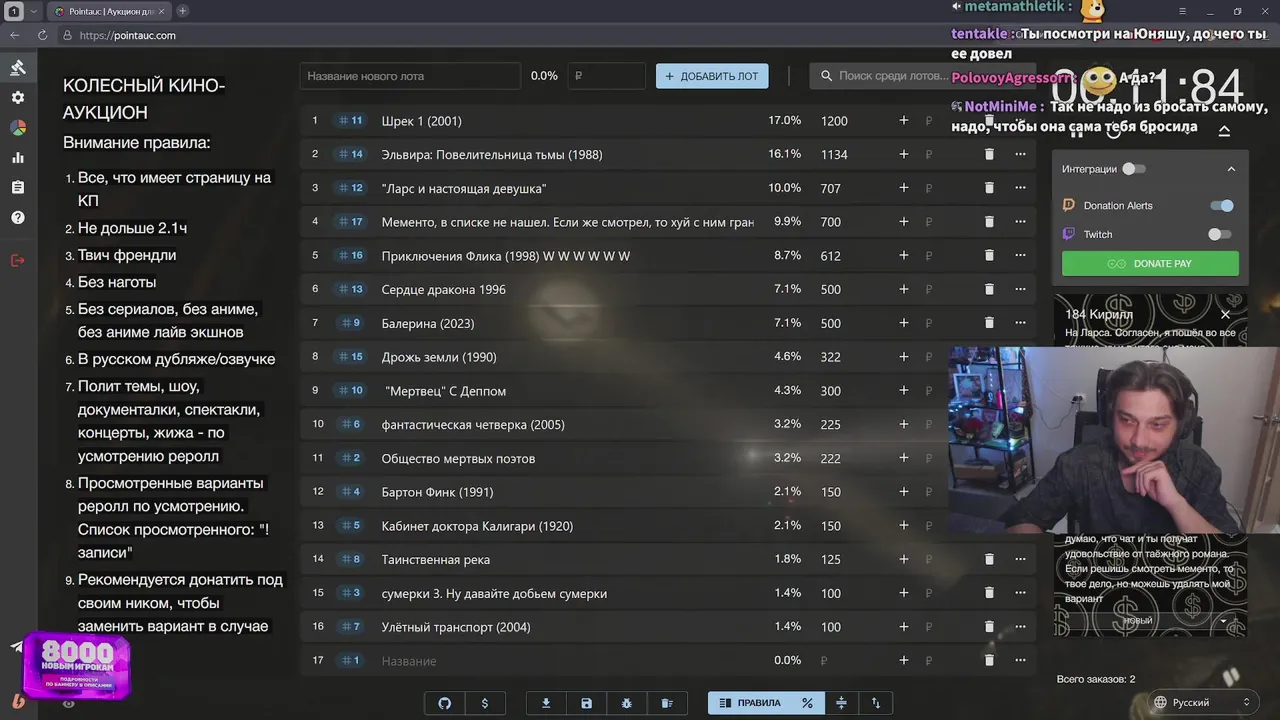
Task: Click compact view icon in bottom toolbar
Action: pyautogui.click(x=841, y=703)
